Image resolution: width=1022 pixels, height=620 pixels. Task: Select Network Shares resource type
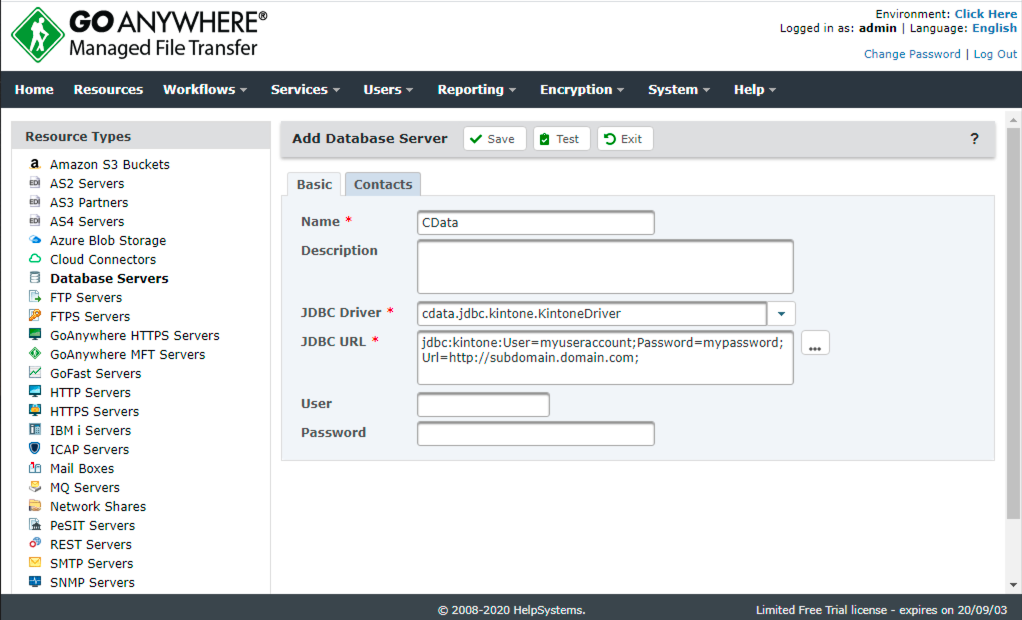point(98,507)
